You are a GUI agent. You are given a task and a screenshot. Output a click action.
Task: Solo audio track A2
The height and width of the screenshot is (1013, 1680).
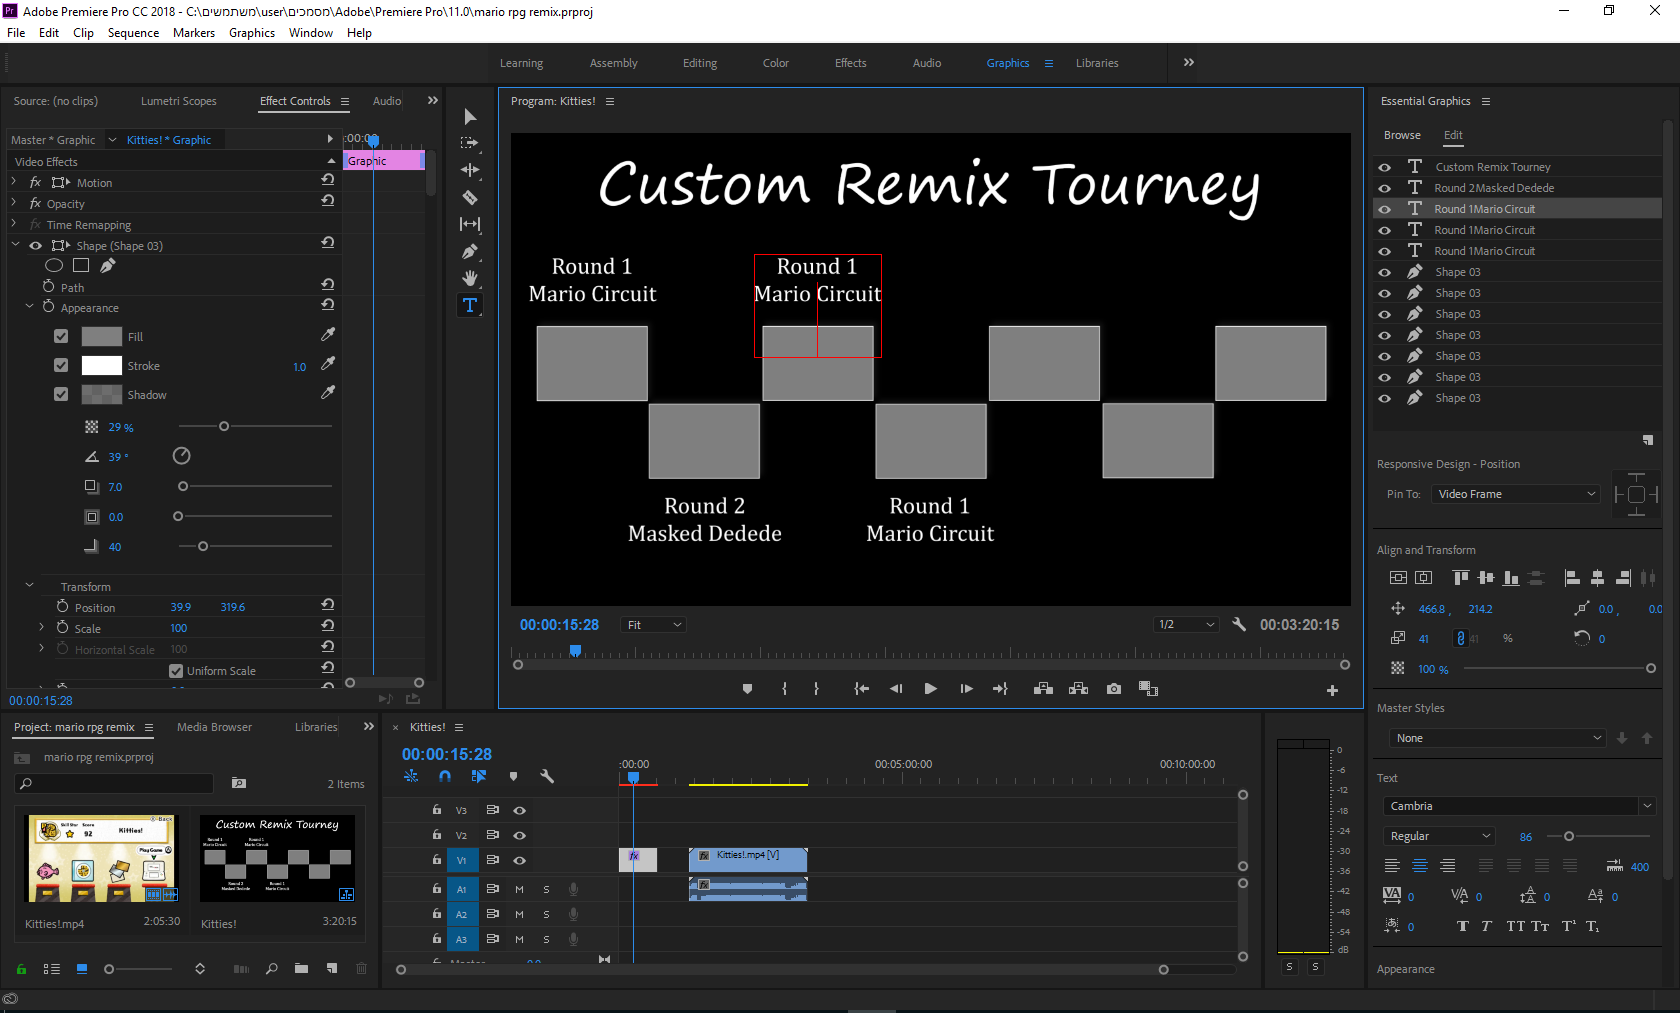(x=546, y=914)
